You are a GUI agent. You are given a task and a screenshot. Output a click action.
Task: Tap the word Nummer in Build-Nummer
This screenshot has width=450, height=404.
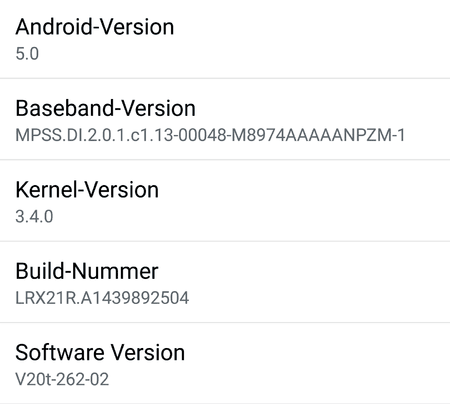tap(116, 271)
